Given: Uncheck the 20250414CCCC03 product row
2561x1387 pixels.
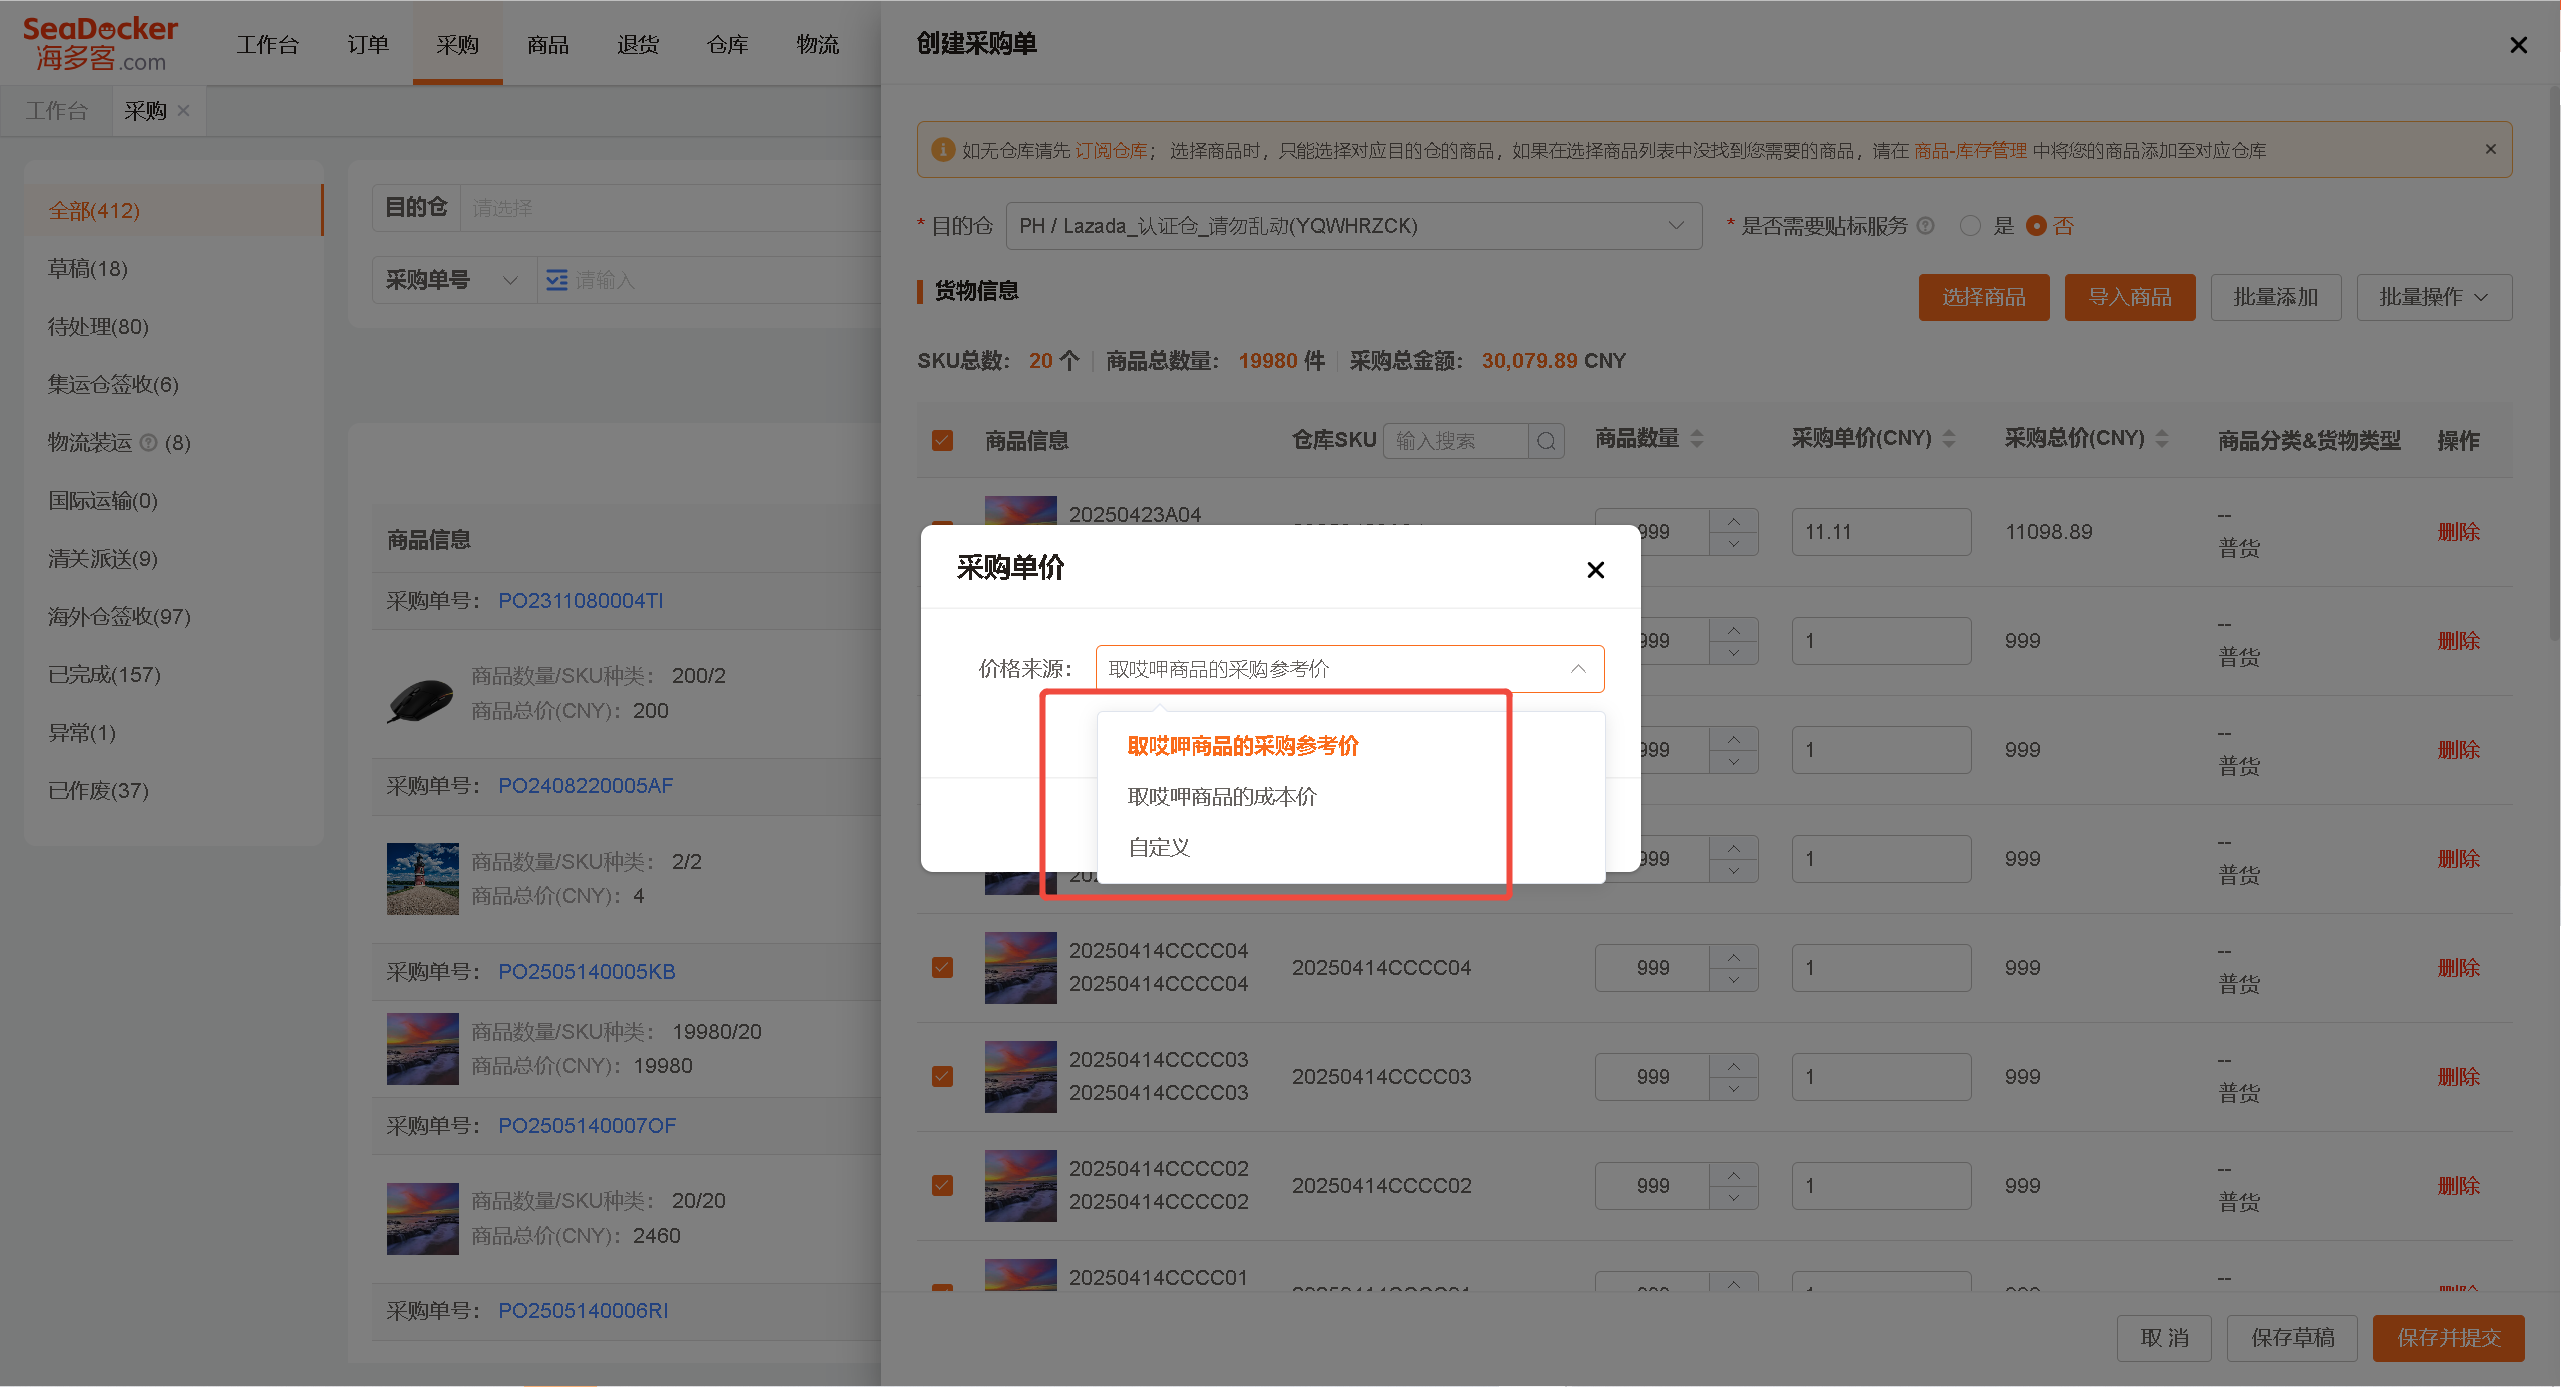Looking at the screenshot, I should click(x=942, y=1077).
